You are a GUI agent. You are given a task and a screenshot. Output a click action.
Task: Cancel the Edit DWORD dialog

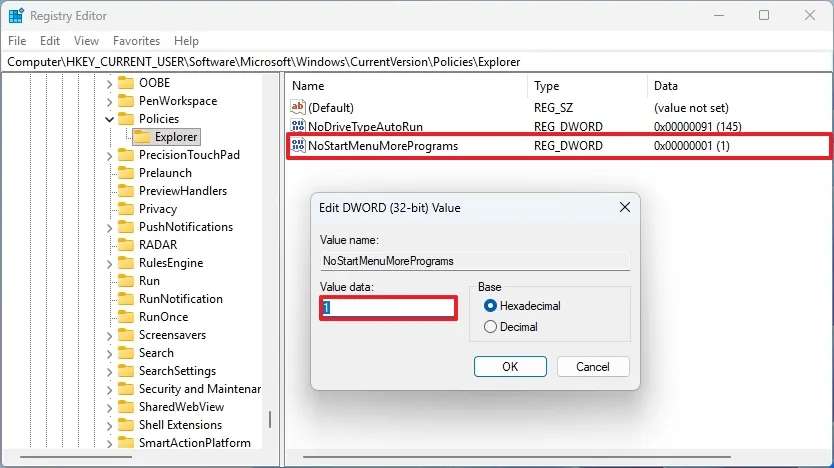pyautogui.click(x=593, y=367)
